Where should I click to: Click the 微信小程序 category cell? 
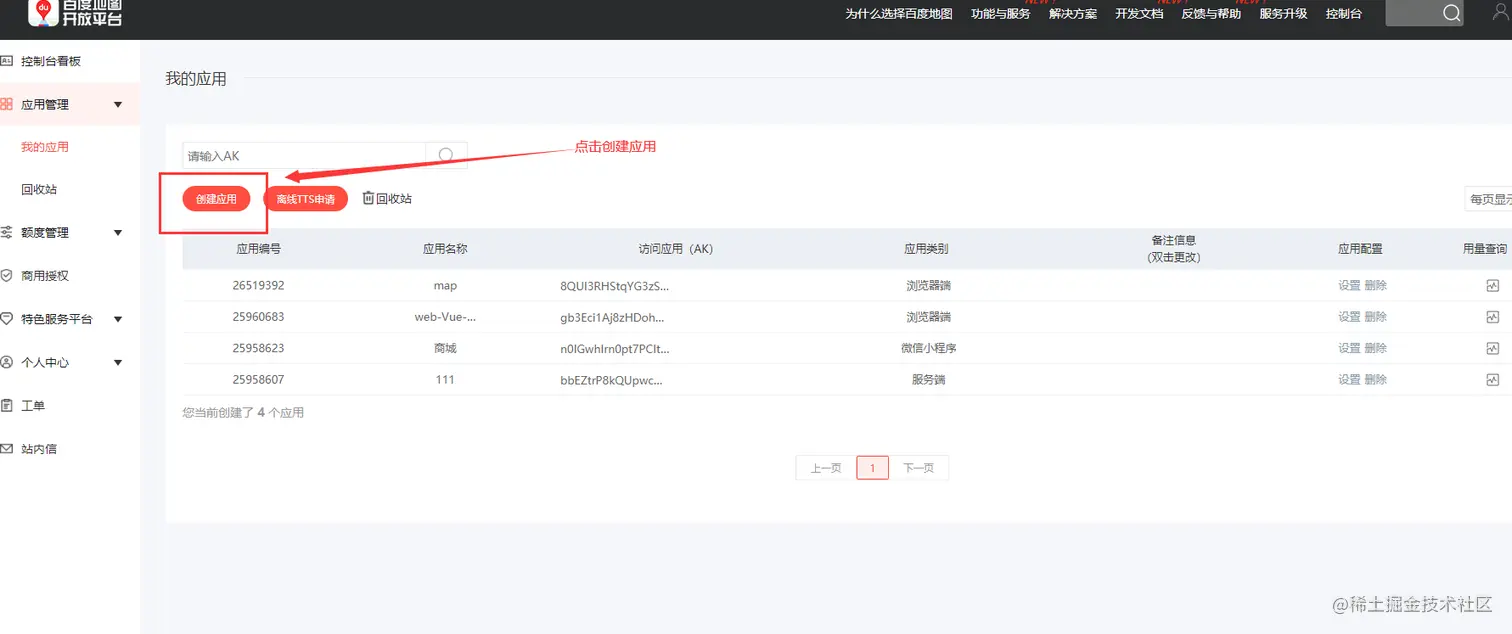[929, 348]
